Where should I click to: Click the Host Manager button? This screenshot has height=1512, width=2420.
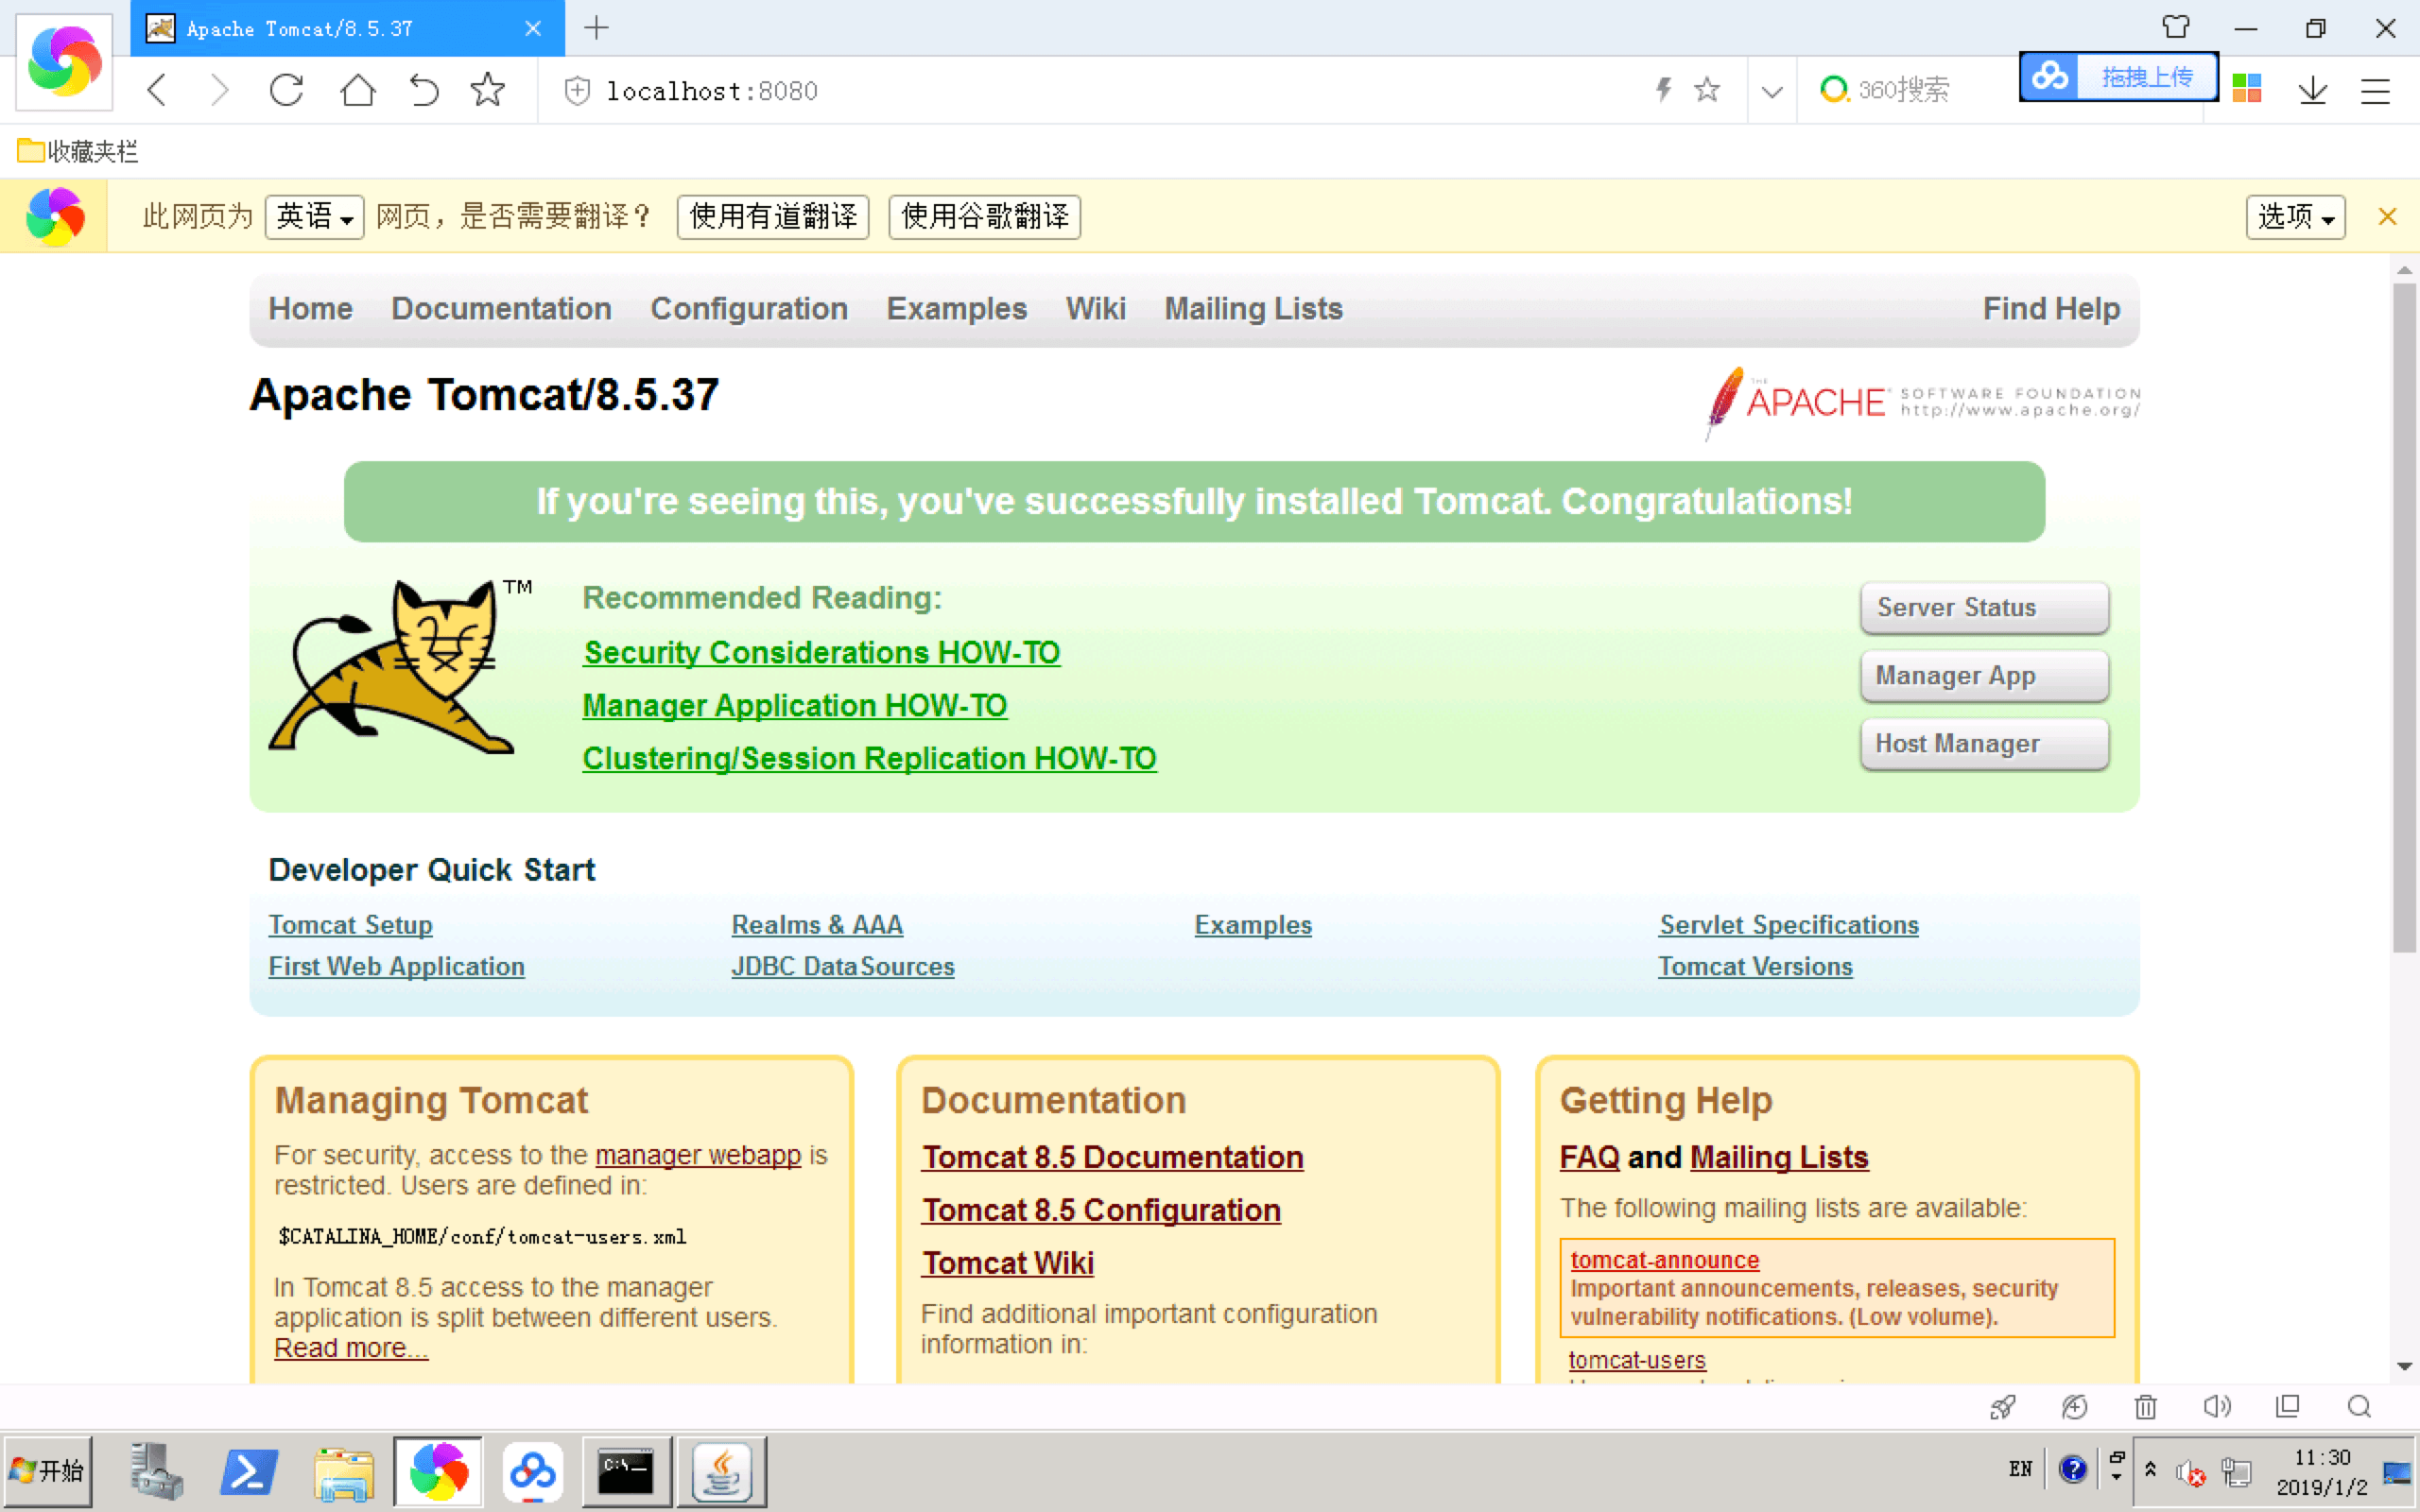click(x=1984, y=744)
